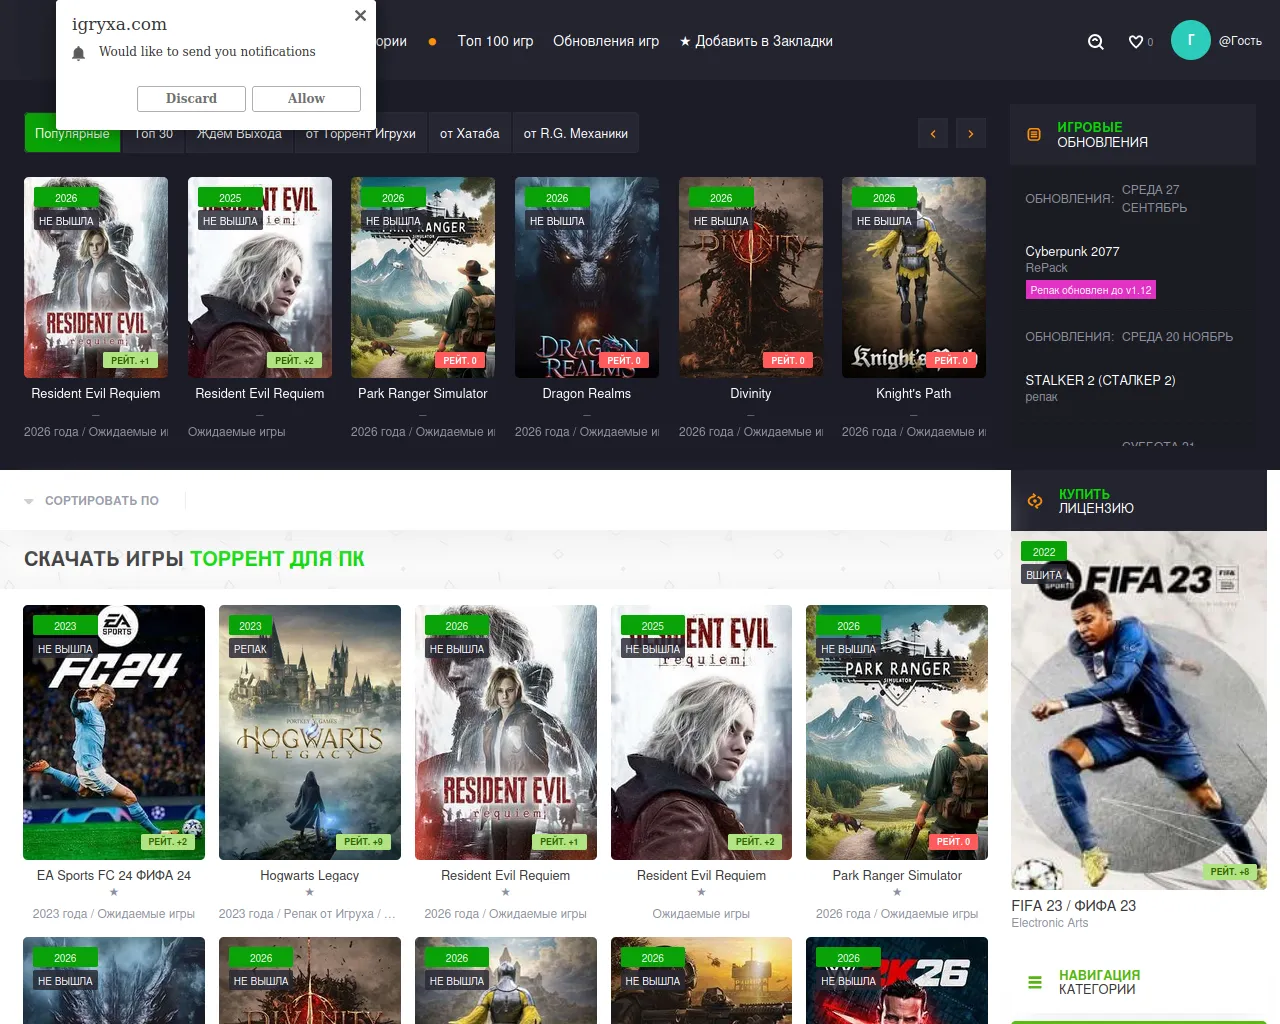Click the 2023 year tag on Hogwarts Legacy
This screenshot has width=1280, height=1024.
[x=250, y=626]
